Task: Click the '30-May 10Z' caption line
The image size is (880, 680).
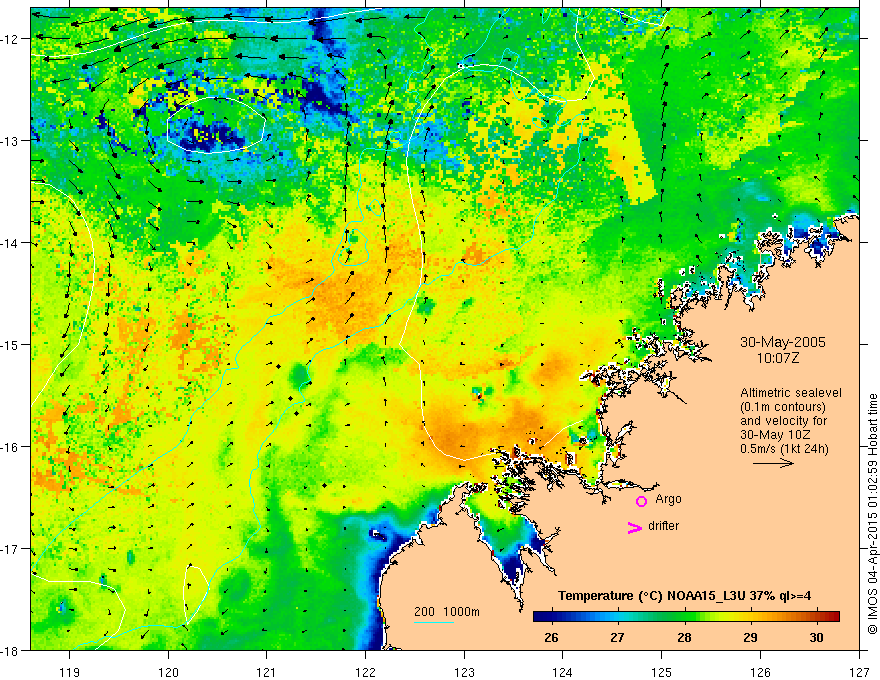Action: (x=775, y=435)
